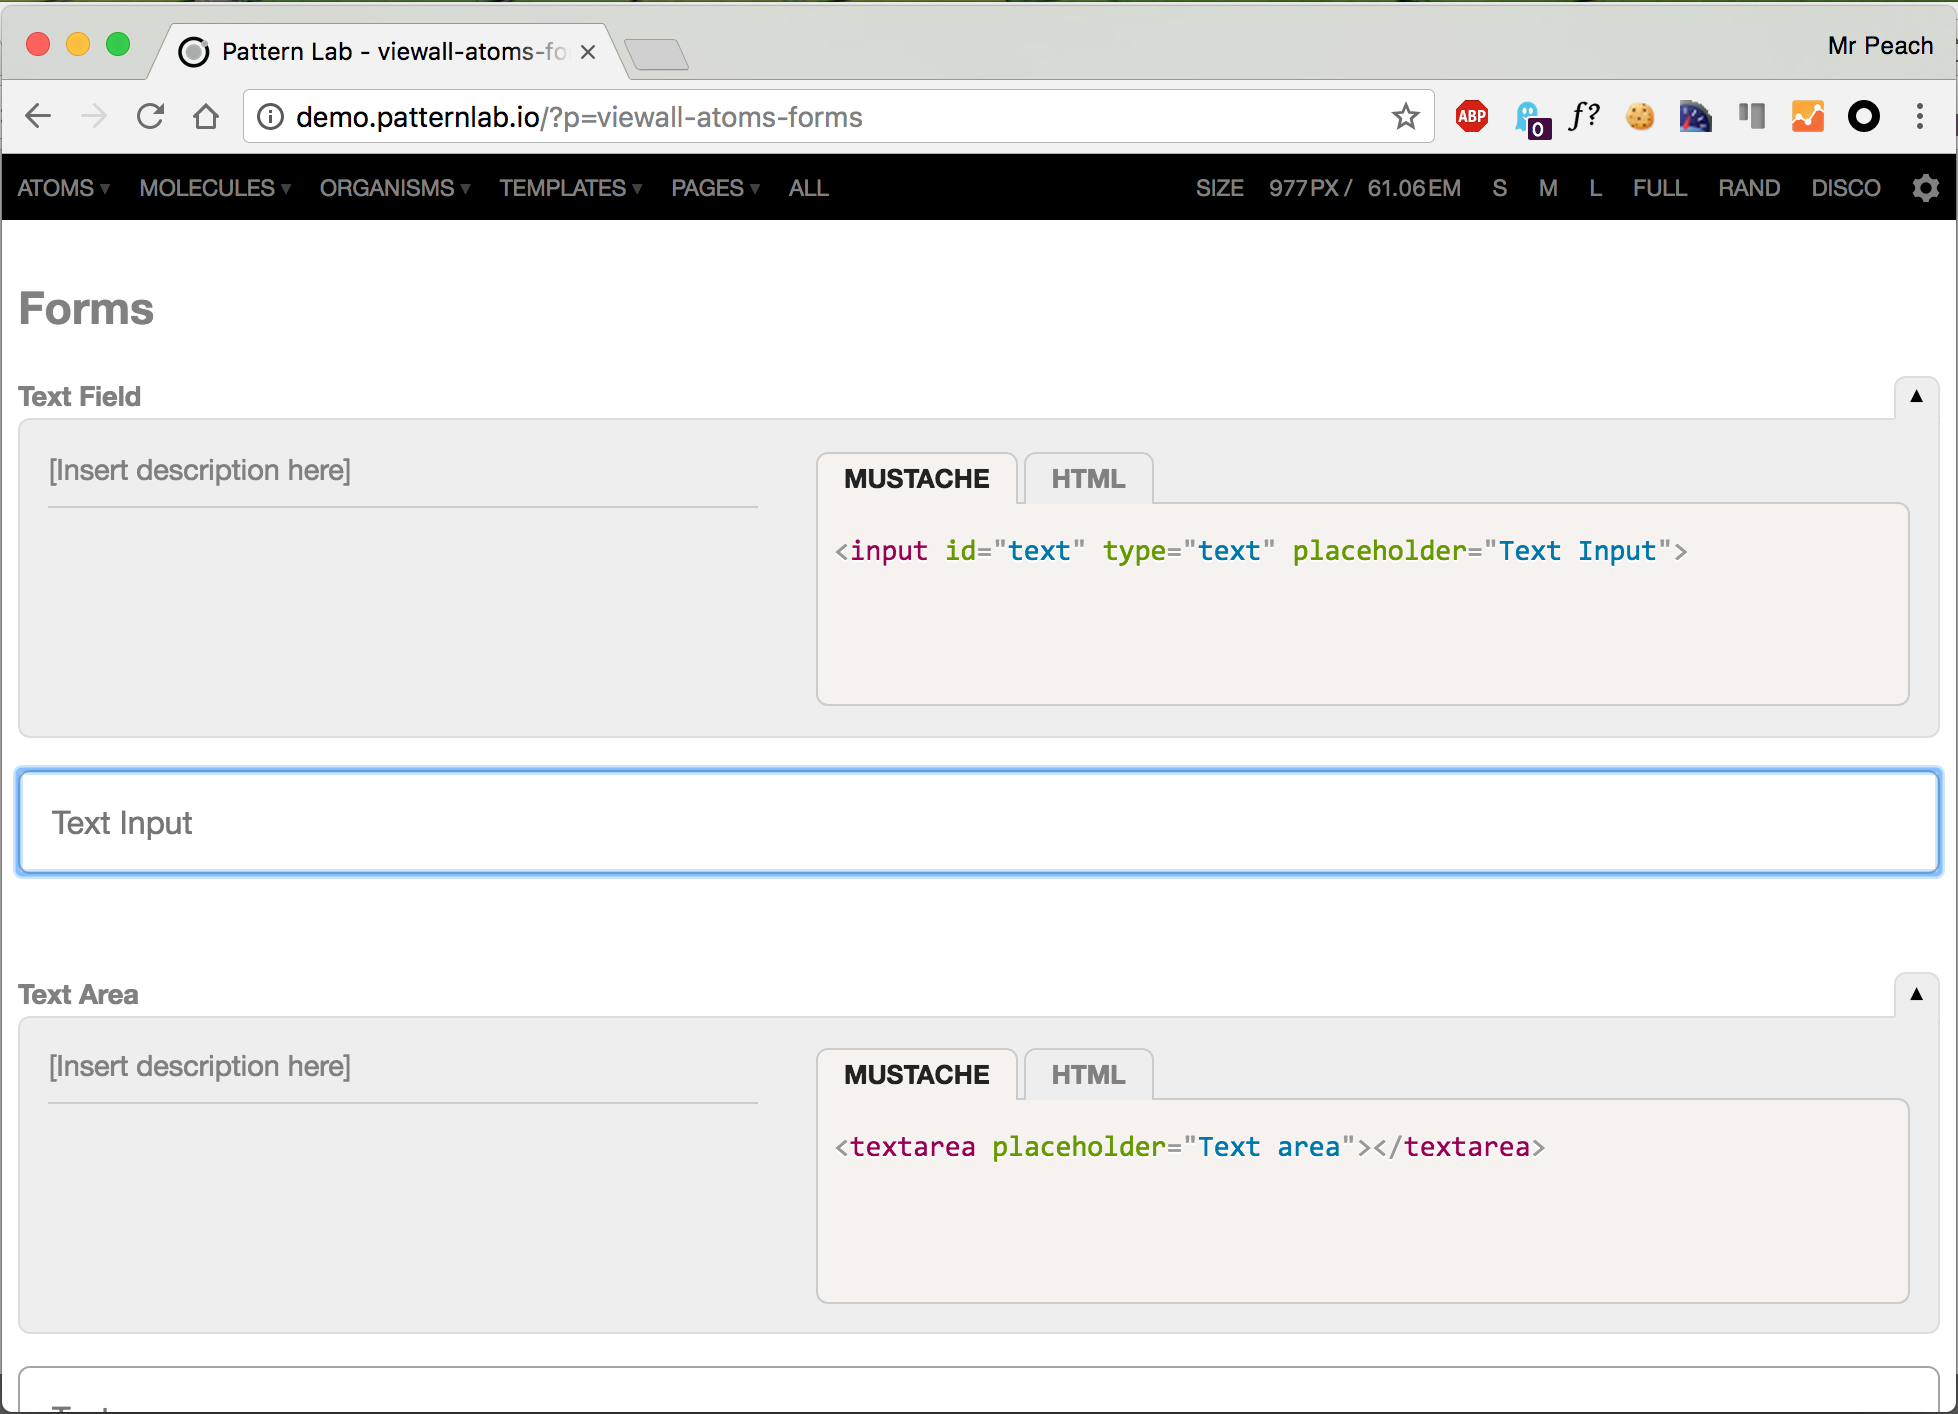The height and width of the screenshot is (1414, 1958).
Task: Open the browser home page icon
Action: pos(206,117)
